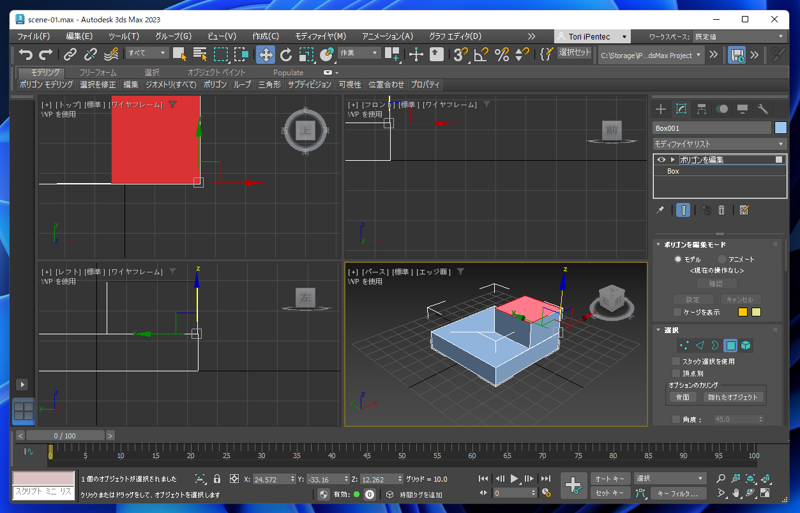The image size is (800, 513).
Task: Toggle Show End Result button in stack
Action: point(683,210)
